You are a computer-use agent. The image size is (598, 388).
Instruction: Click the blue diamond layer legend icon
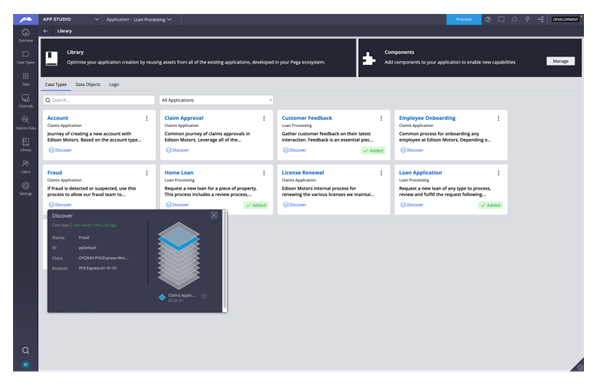[162, 297]
